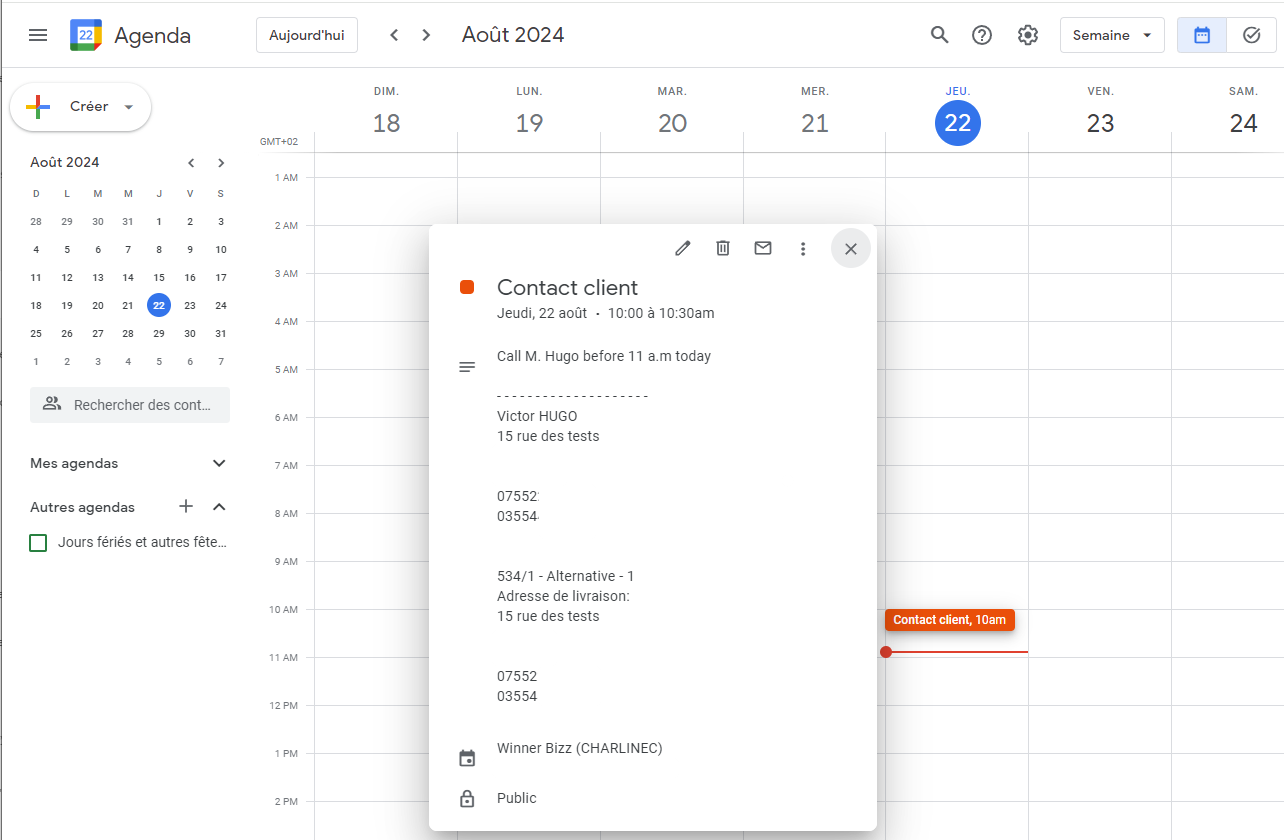Screen dimensions: 1284x840
Task: Jump to today with Aujourd'hui
Action: tap(306, 34)
